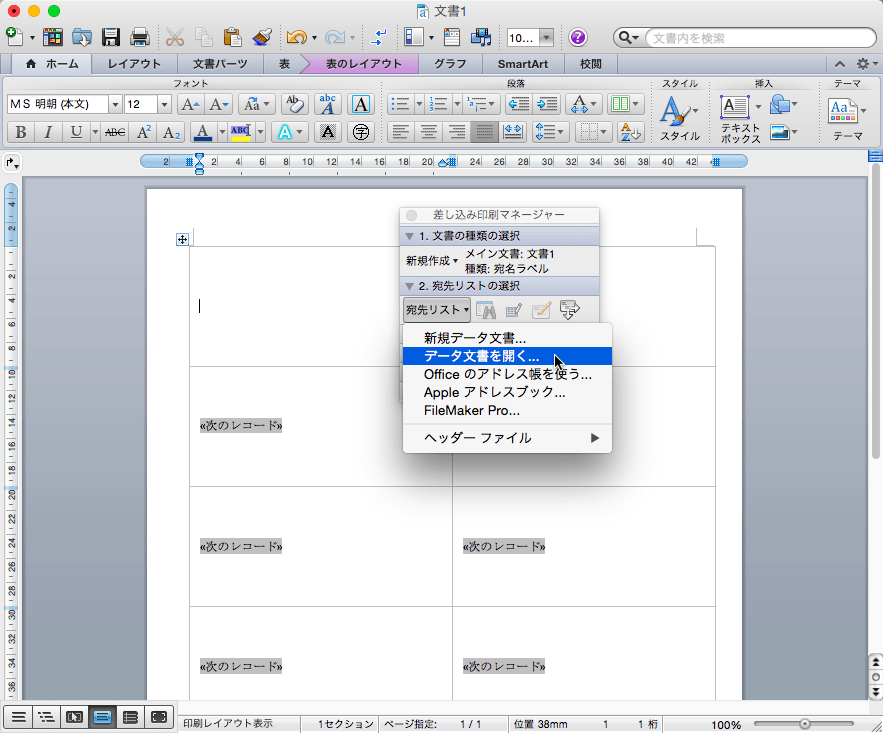Switch to Outline view in status bar

tap(46, 717)
